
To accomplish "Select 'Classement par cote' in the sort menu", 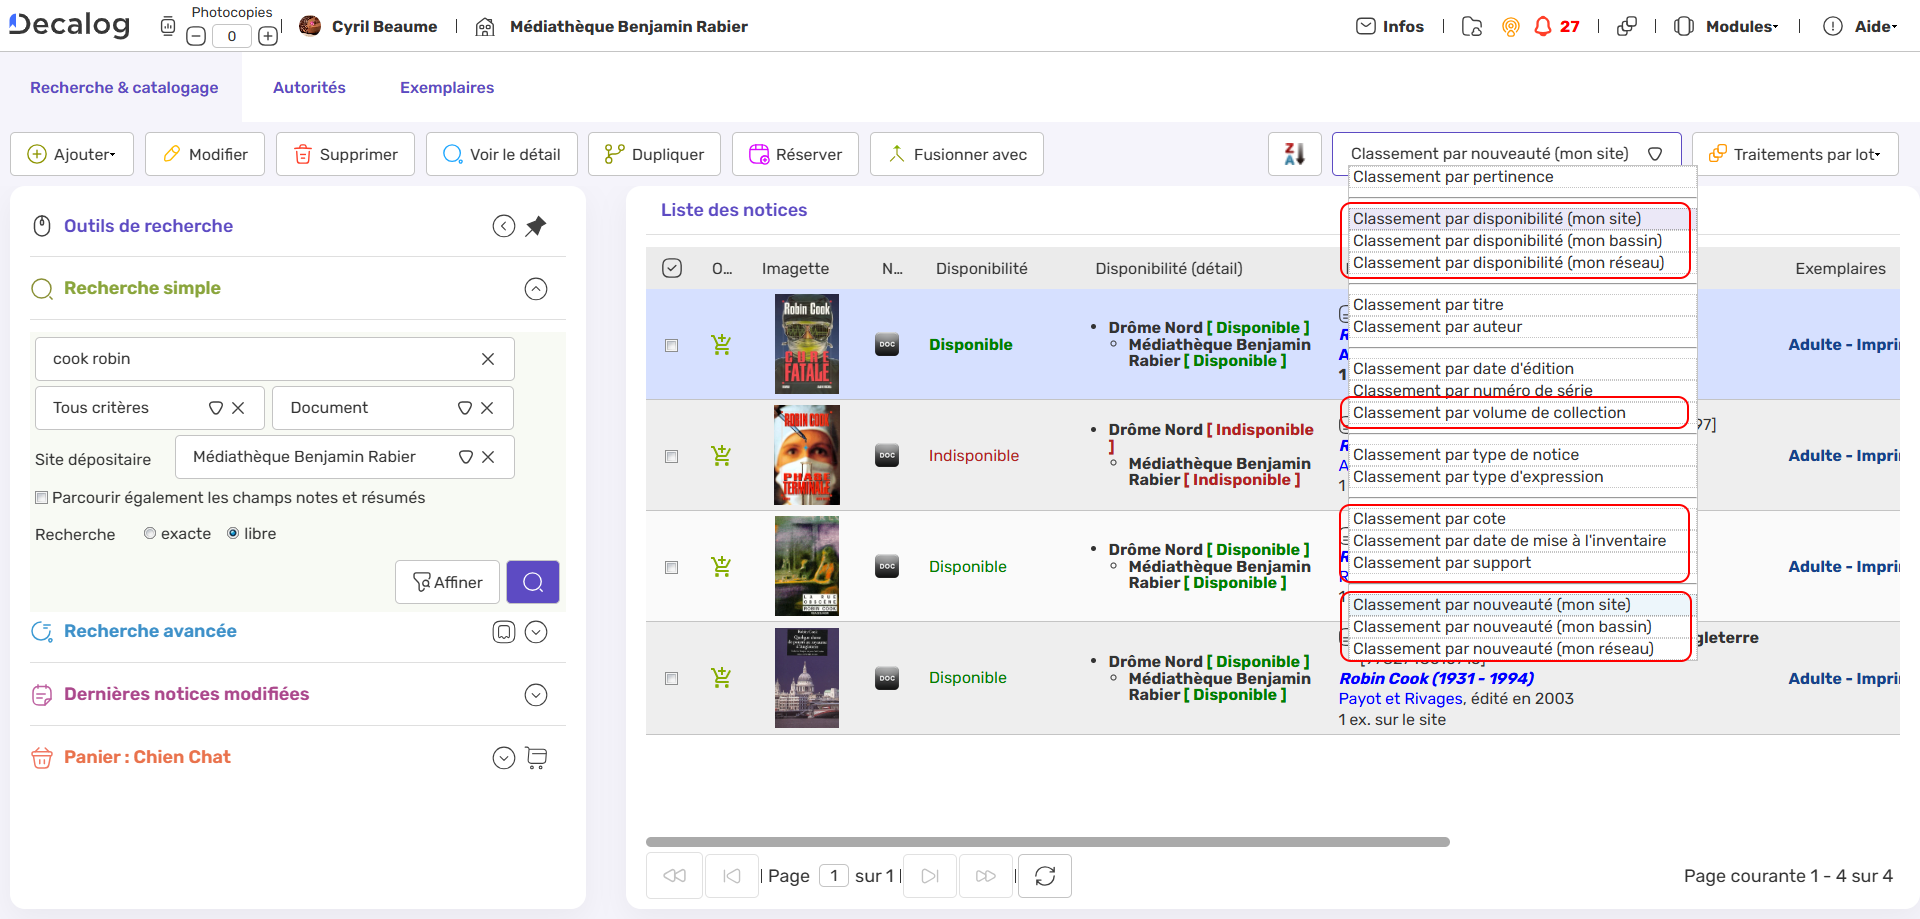I will pyautogui.click(x=1428, y=518).
